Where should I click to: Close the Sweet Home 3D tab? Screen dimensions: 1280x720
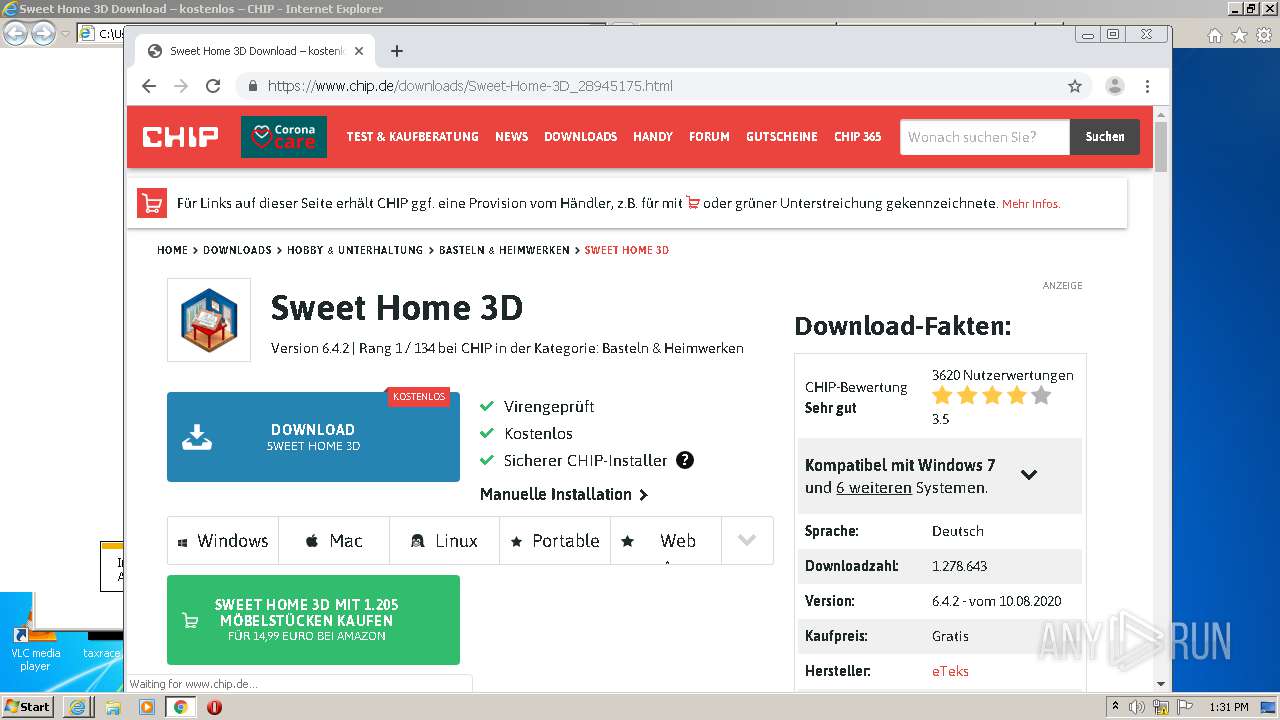click(359, 51)
